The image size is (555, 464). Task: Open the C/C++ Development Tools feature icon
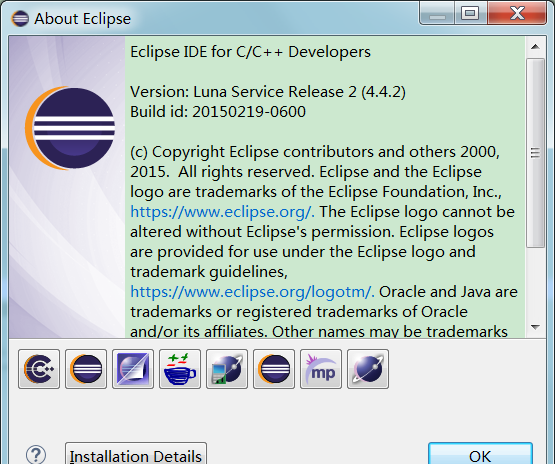tap(39, 369)
